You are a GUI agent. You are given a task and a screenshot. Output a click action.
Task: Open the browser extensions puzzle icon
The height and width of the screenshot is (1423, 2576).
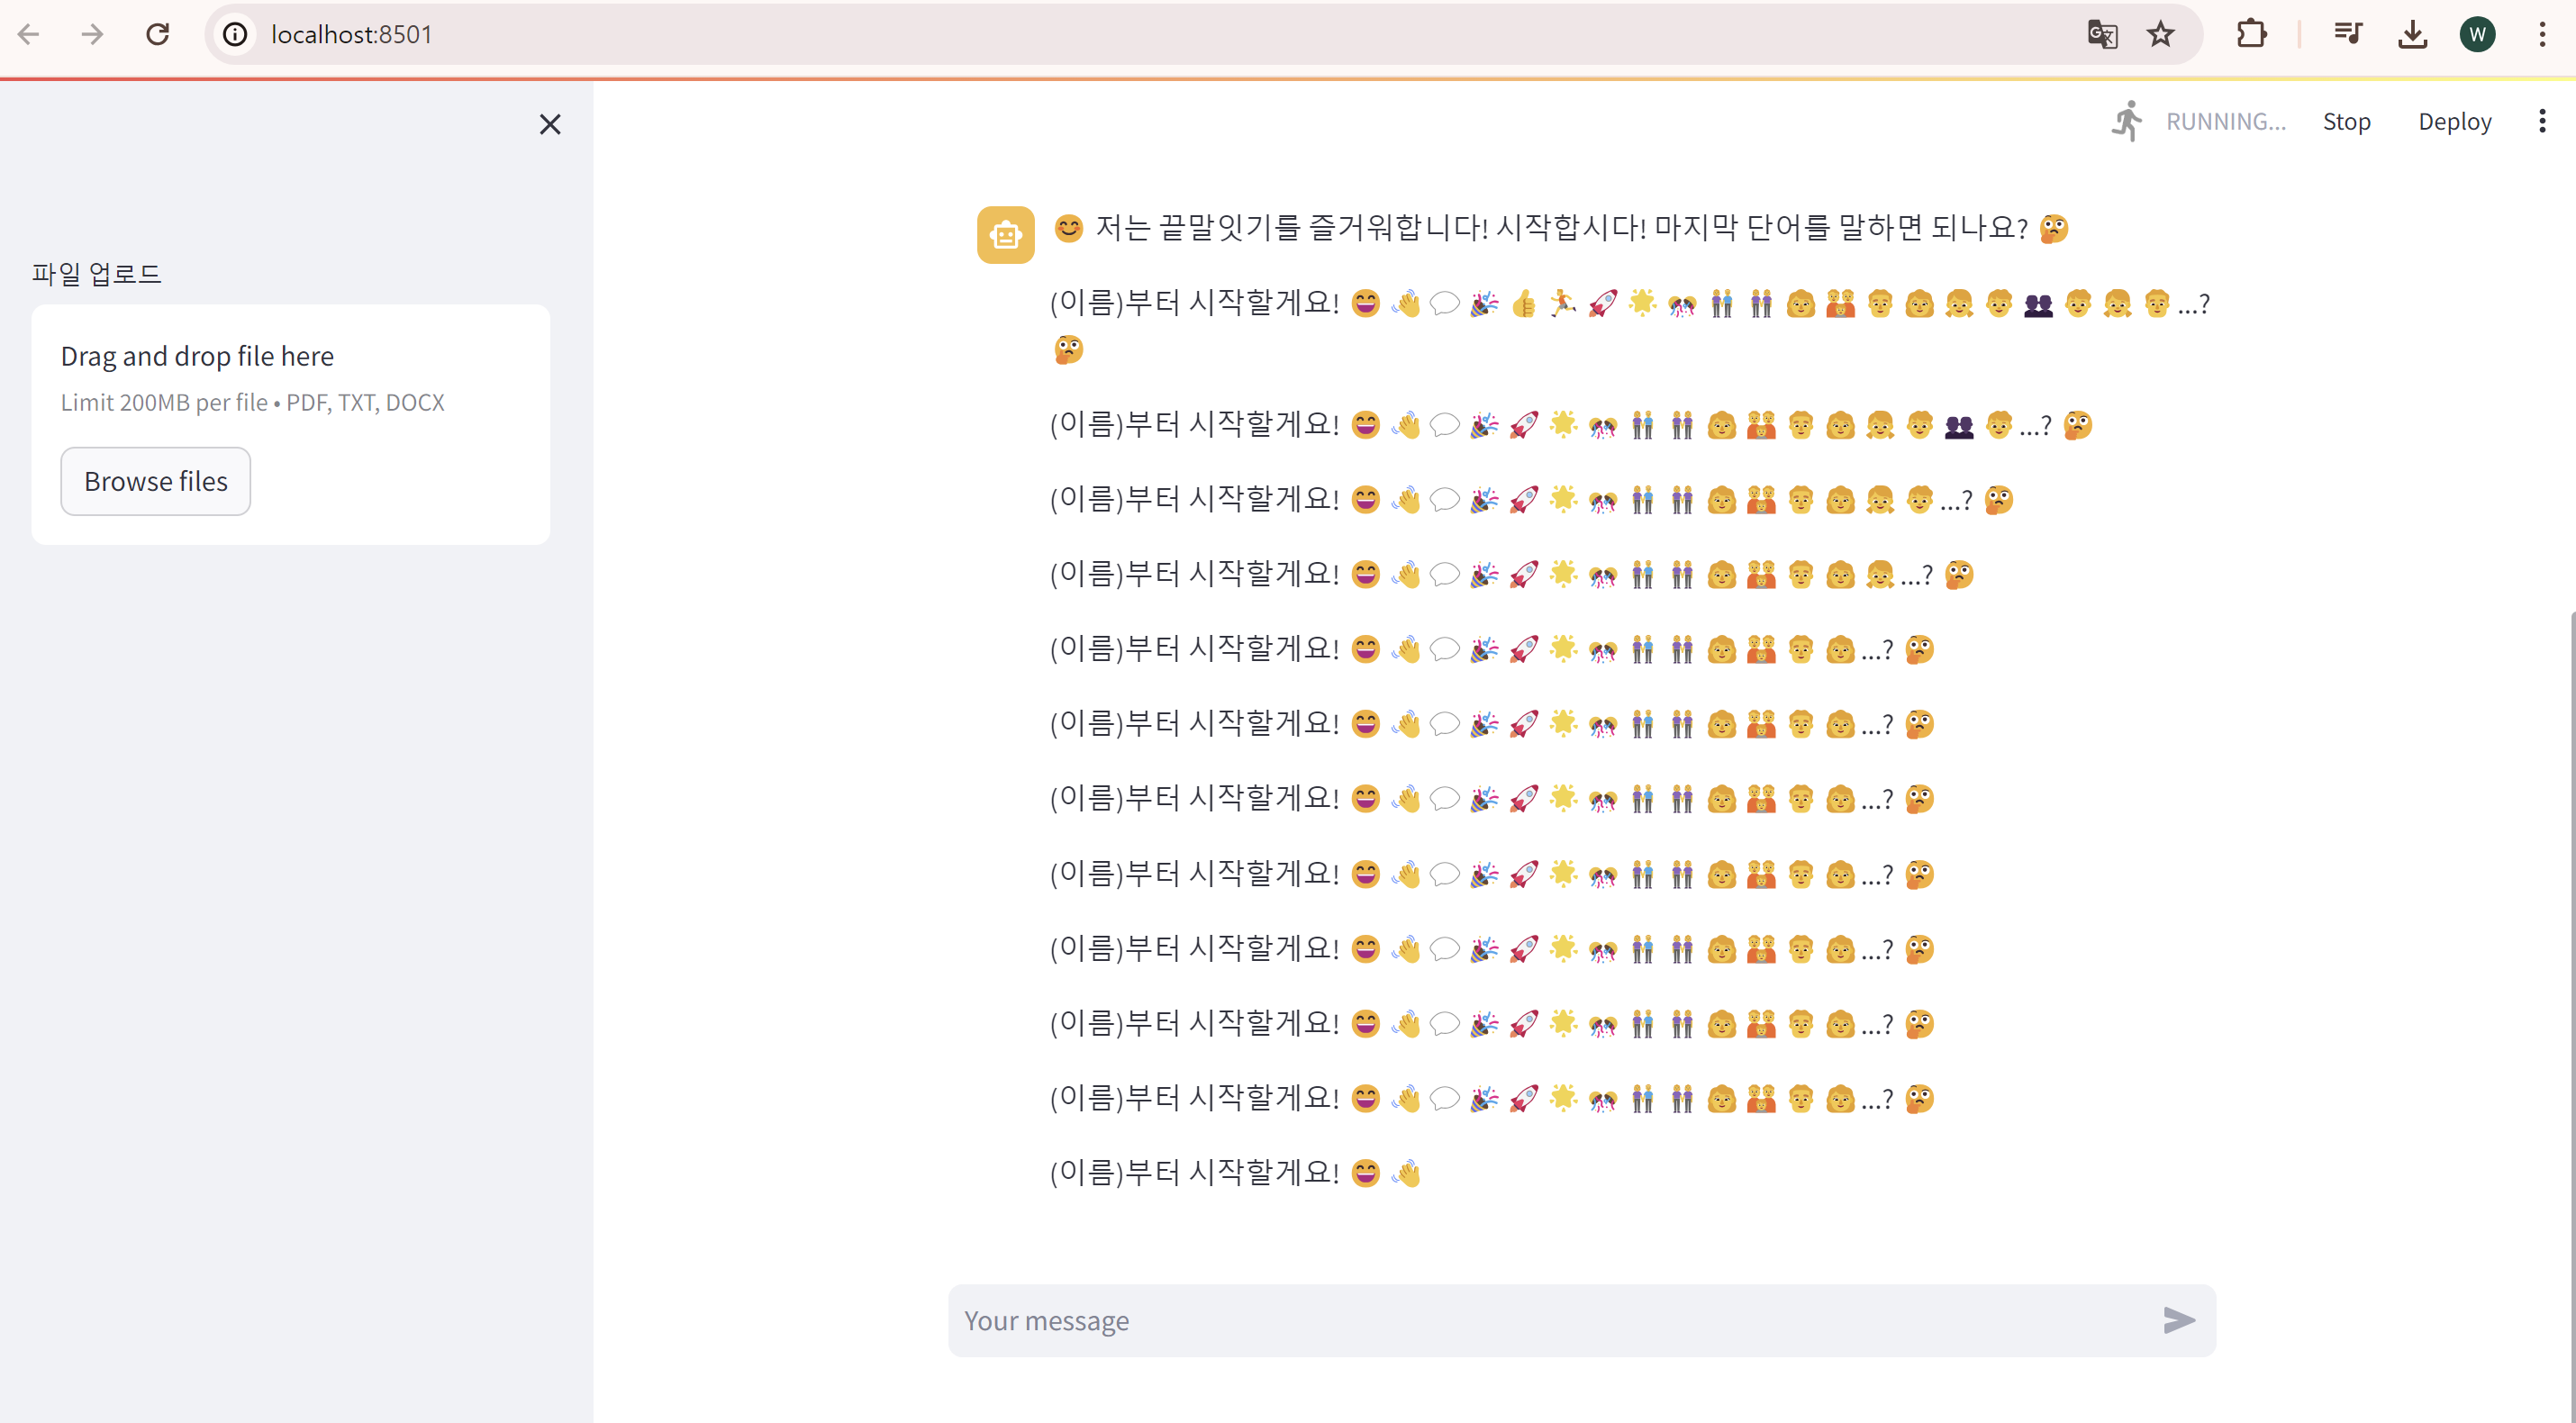click(x=2250, y=34)
